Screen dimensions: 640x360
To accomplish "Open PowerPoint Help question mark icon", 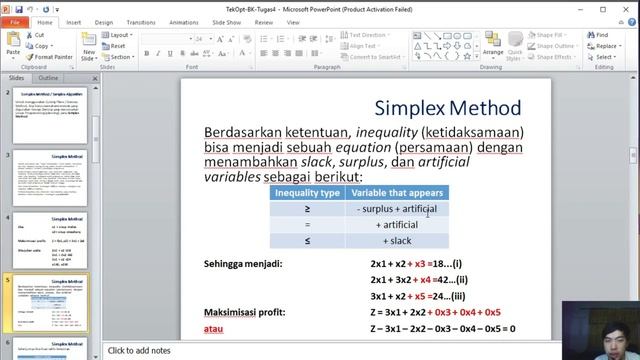I will tap(632, 22).
